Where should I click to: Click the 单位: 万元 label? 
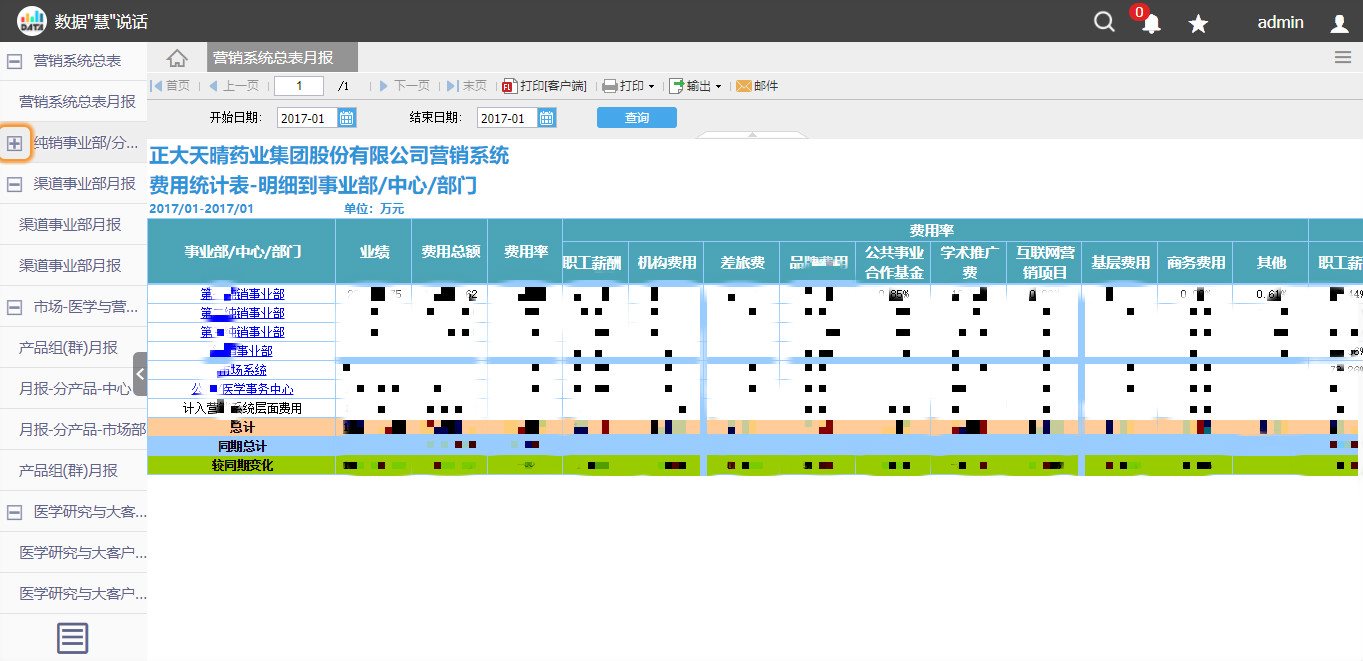[x=374, y=209]
